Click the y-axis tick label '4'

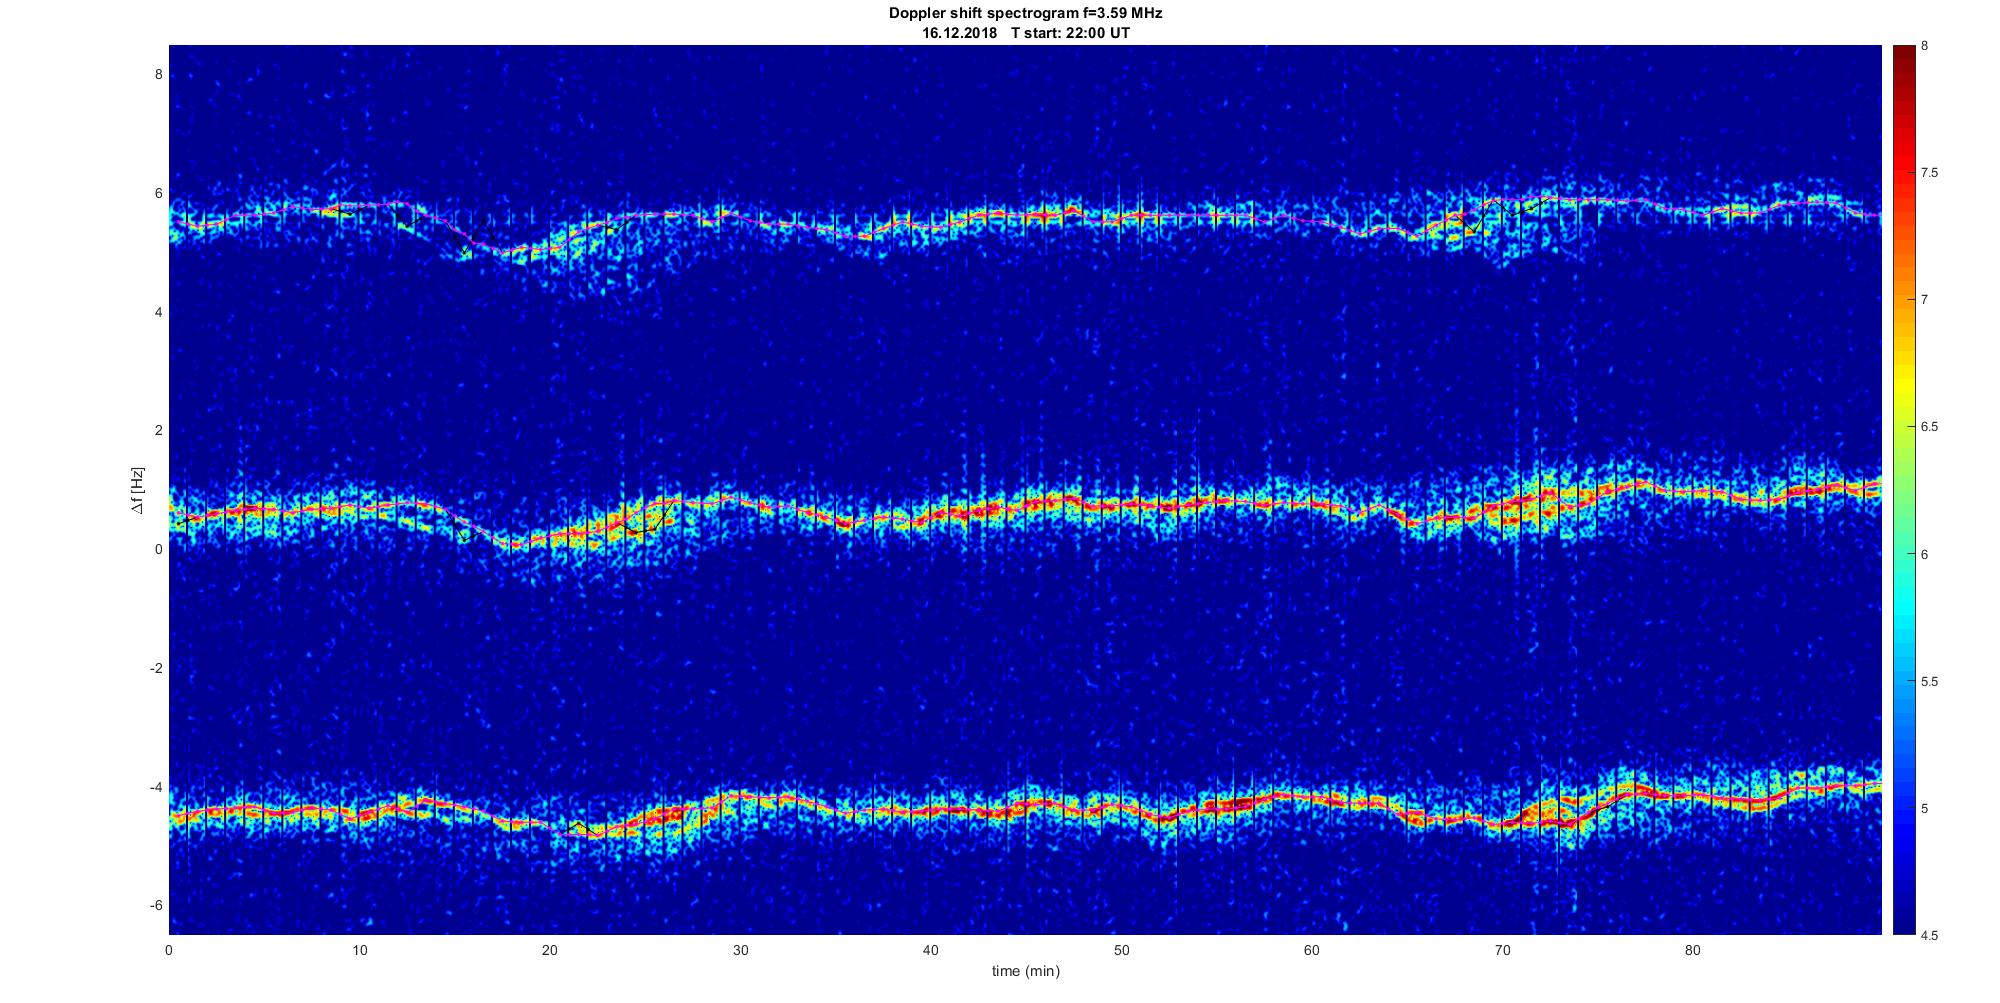coord(158,312)
